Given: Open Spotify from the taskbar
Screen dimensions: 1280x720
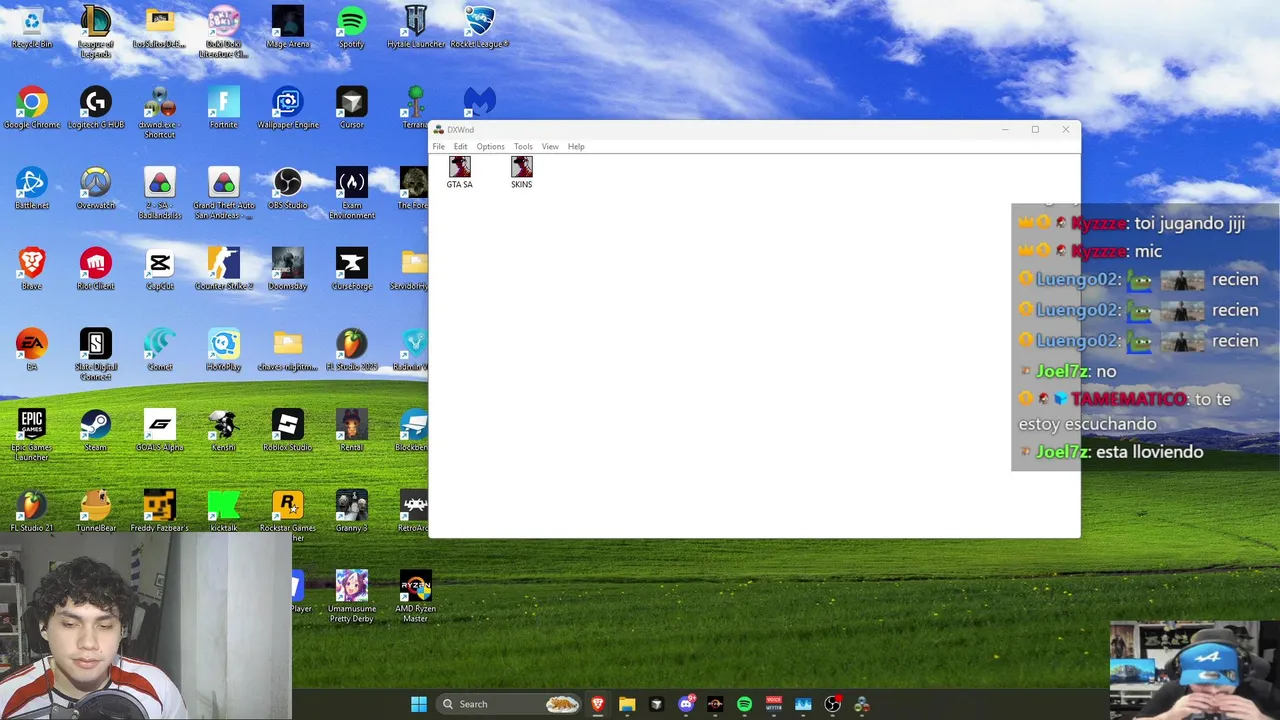Looking at the screenshot, I should (744, 704).
